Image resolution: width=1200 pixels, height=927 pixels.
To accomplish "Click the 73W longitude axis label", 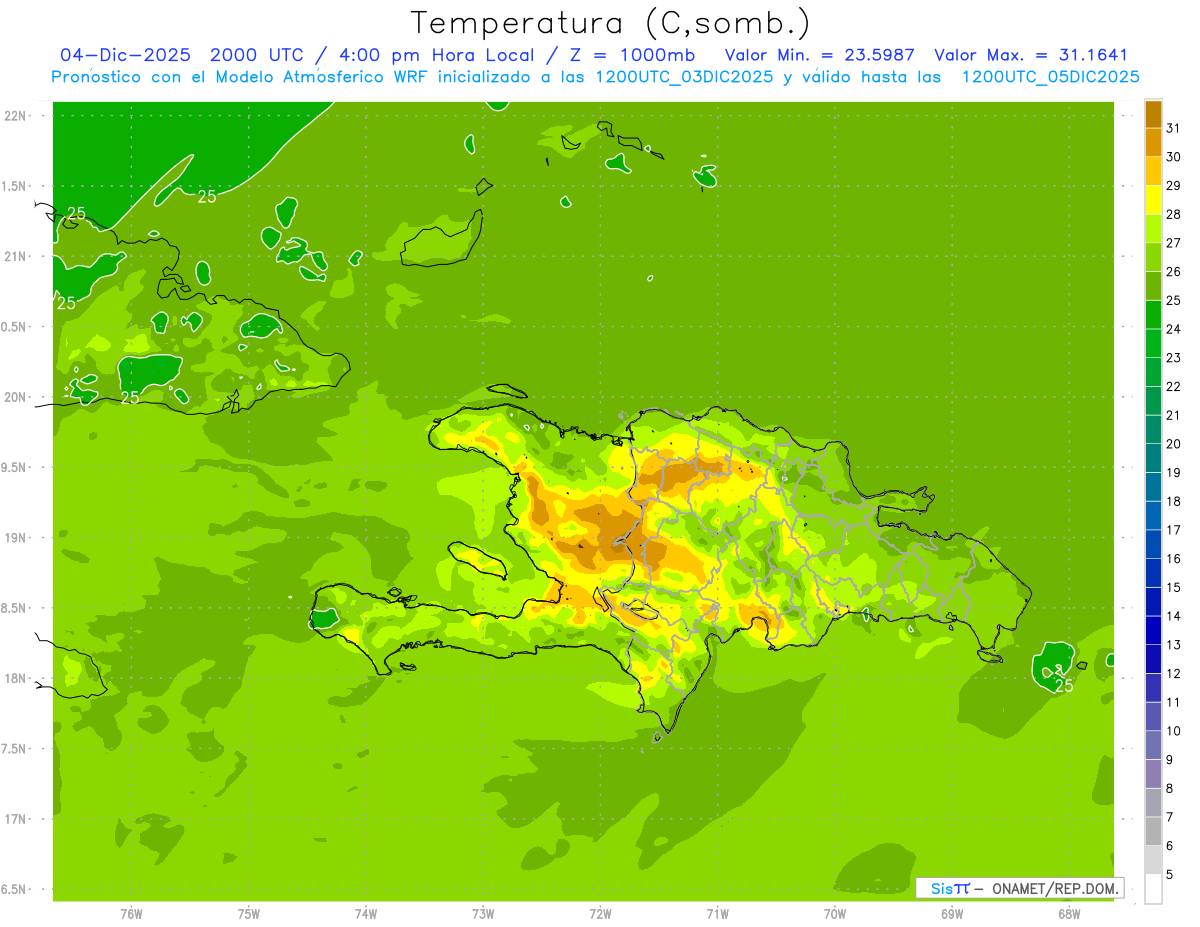I will 483,913.
